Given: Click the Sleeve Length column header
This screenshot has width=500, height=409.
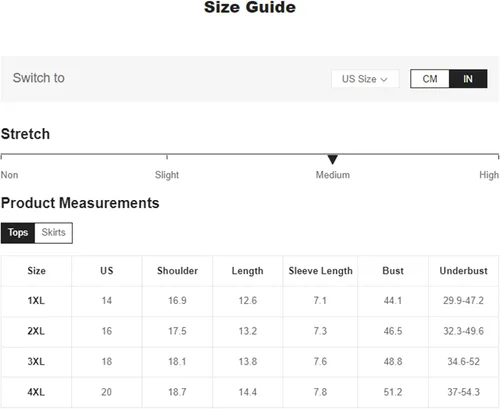Looking at the screenshot, I should (320, 271).
